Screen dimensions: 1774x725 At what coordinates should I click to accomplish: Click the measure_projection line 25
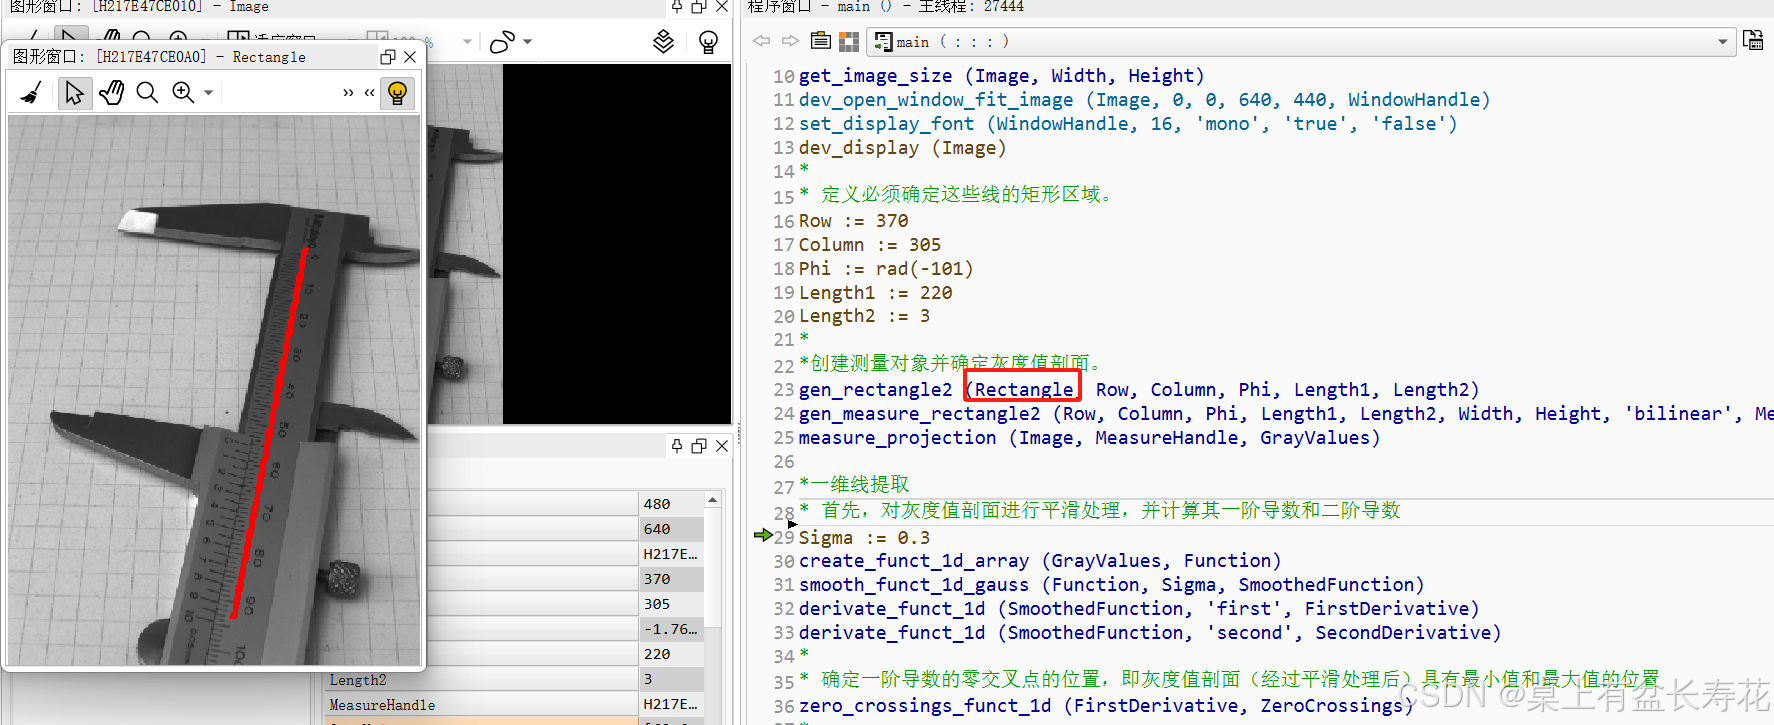coord(1089,438)
